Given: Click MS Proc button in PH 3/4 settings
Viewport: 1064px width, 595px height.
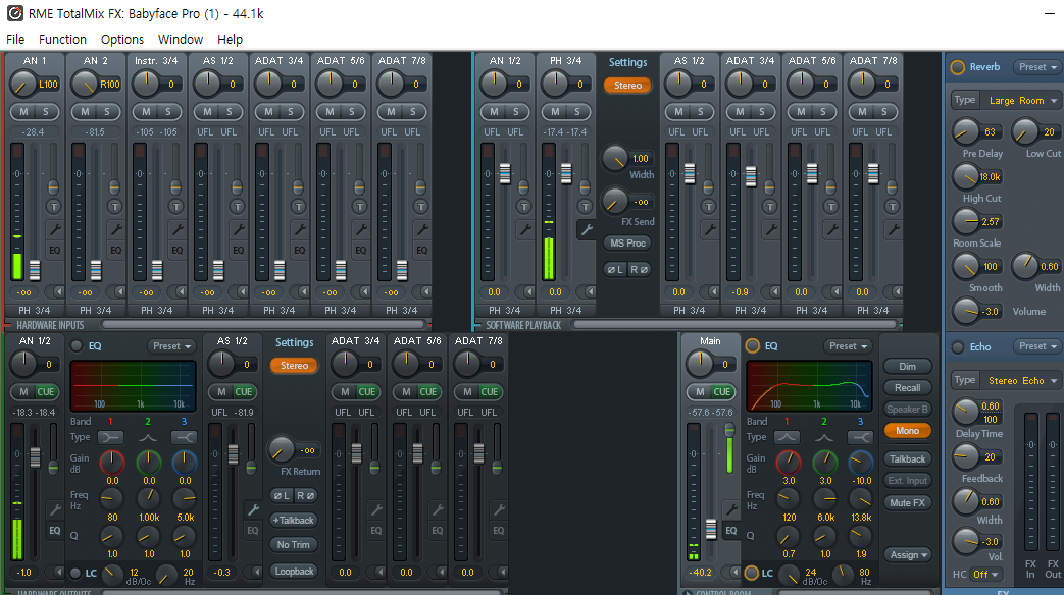Looking at the screenshot, I should [628, 243].
